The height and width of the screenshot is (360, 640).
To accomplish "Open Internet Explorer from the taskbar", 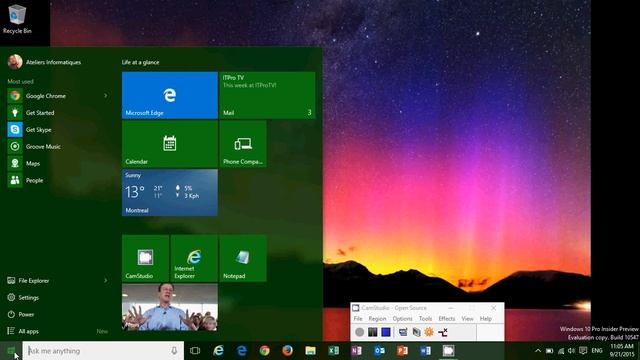I will [218, 351].
